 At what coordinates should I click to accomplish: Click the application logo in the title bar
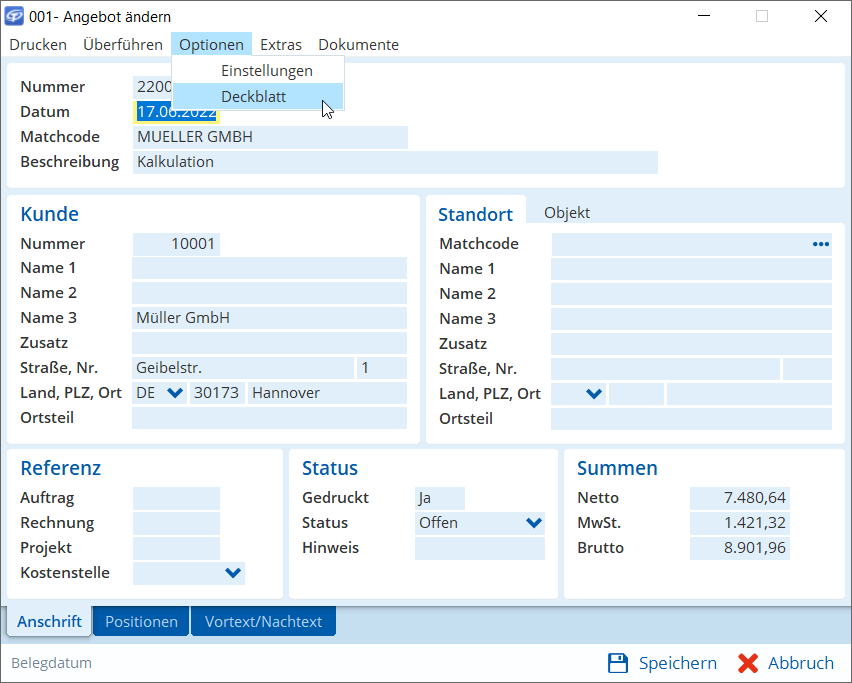click(15, 16)
